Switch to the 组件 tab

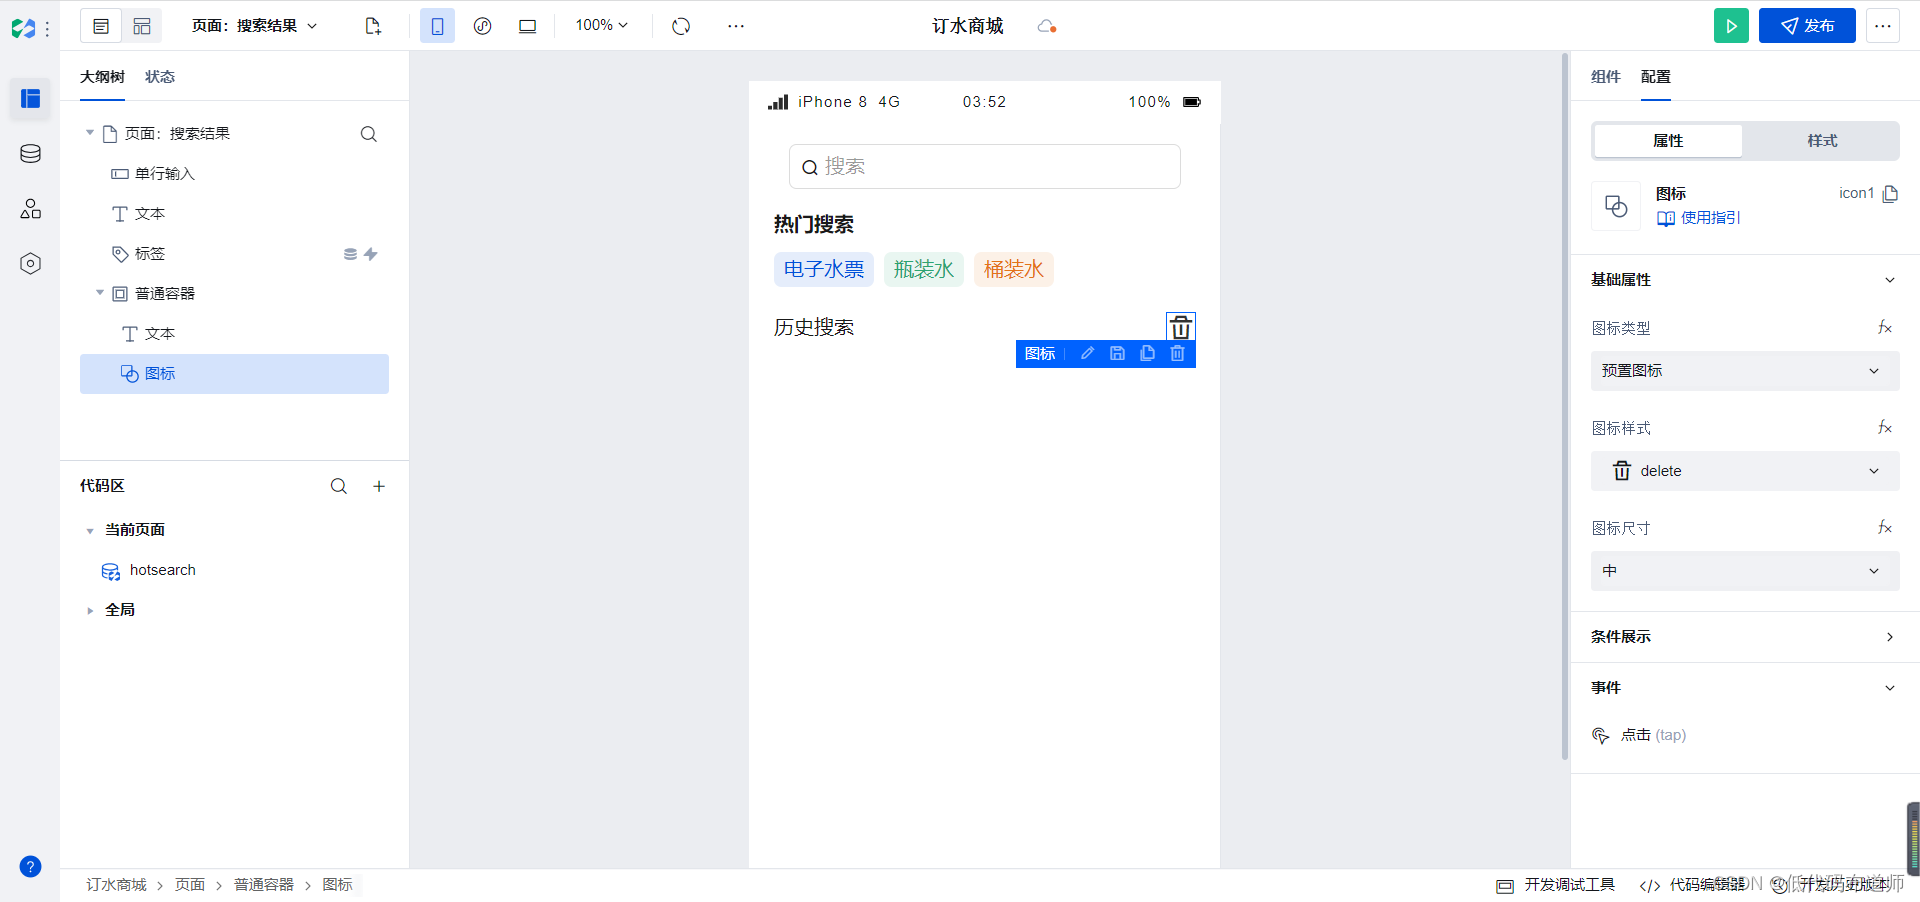tap(1605, 77)
